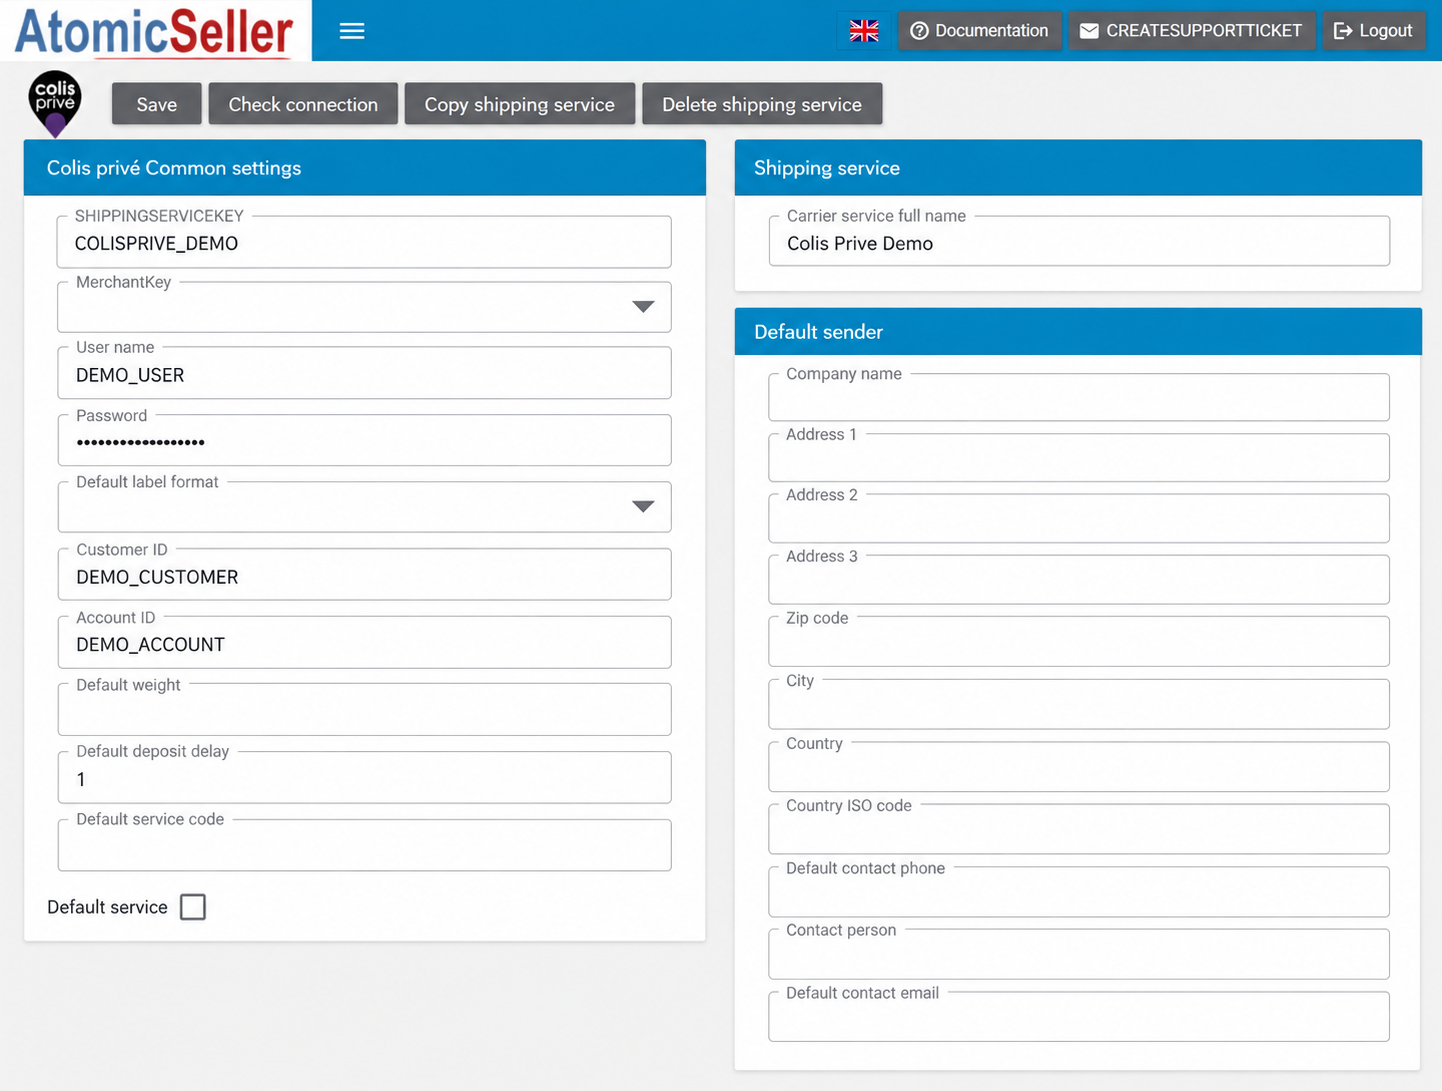Open the hamburger navigation menu
Viewport: 1442px width, 1091px height.
(x=352, y=31)
